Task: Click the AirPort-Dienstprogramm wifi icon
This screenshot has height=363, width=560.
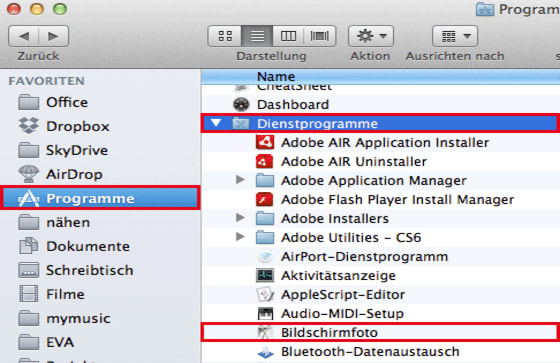Action: click(265, 256)
